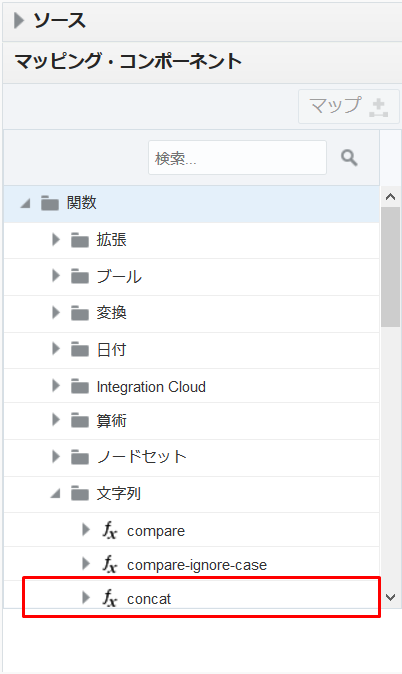Click the fx icon beside concat
Image resolution: width=402 pixels, height=674 pixels.
tap(110, 598)
